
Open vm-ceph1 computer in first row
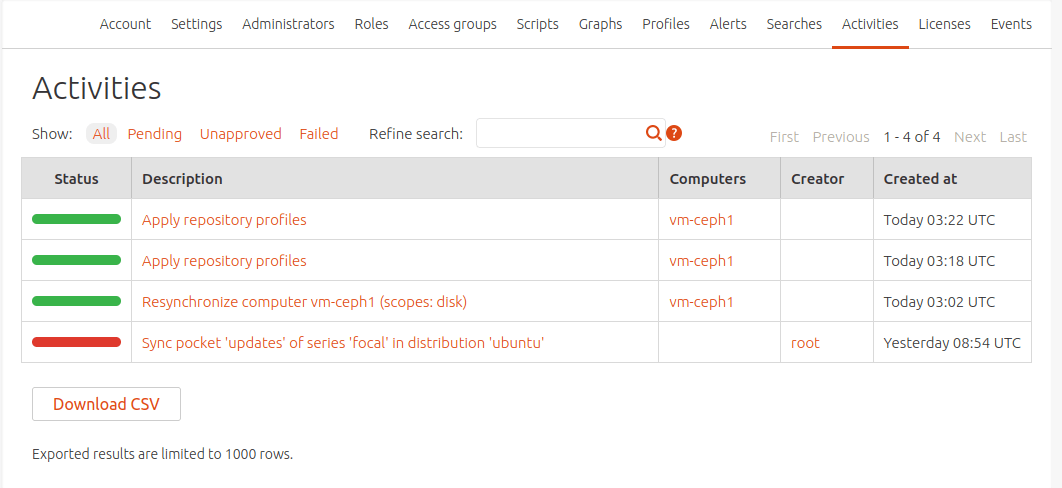702,220
